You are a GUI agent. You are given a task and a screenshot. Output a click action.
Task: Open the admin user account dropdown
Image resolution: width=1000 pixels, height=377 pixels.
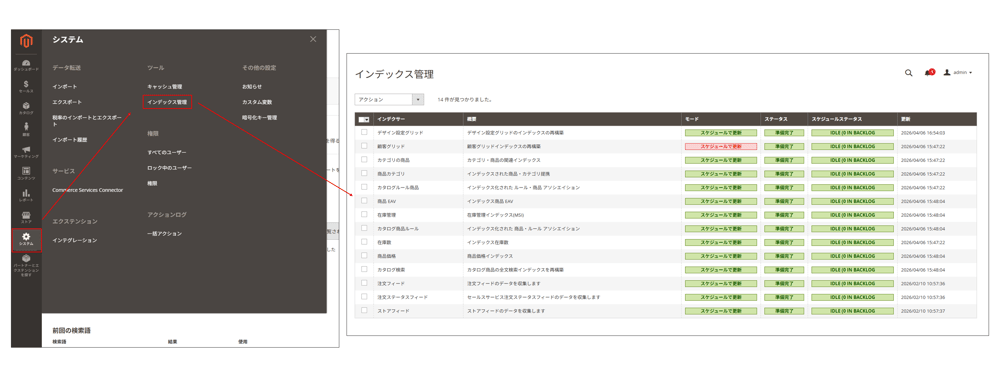click(x=958, y=73)
